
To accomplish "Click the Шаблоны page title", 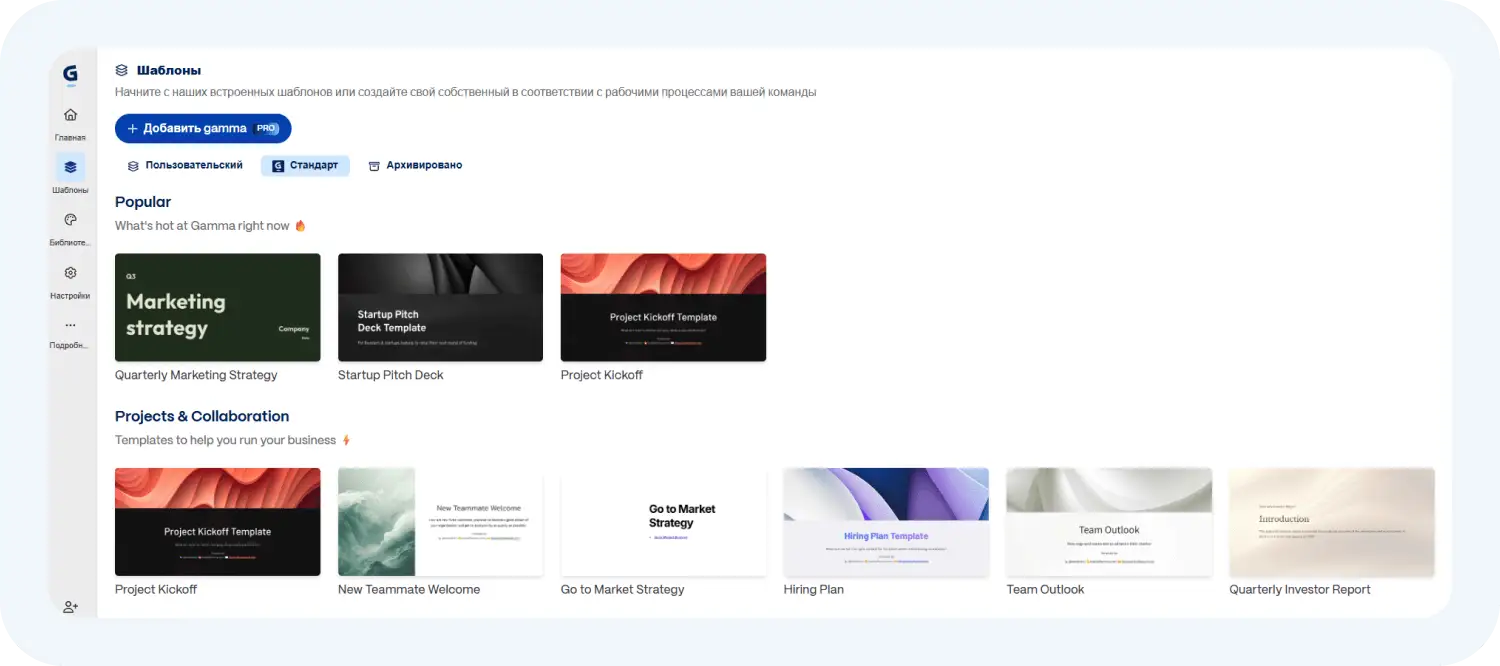I will tap(169, 71).
